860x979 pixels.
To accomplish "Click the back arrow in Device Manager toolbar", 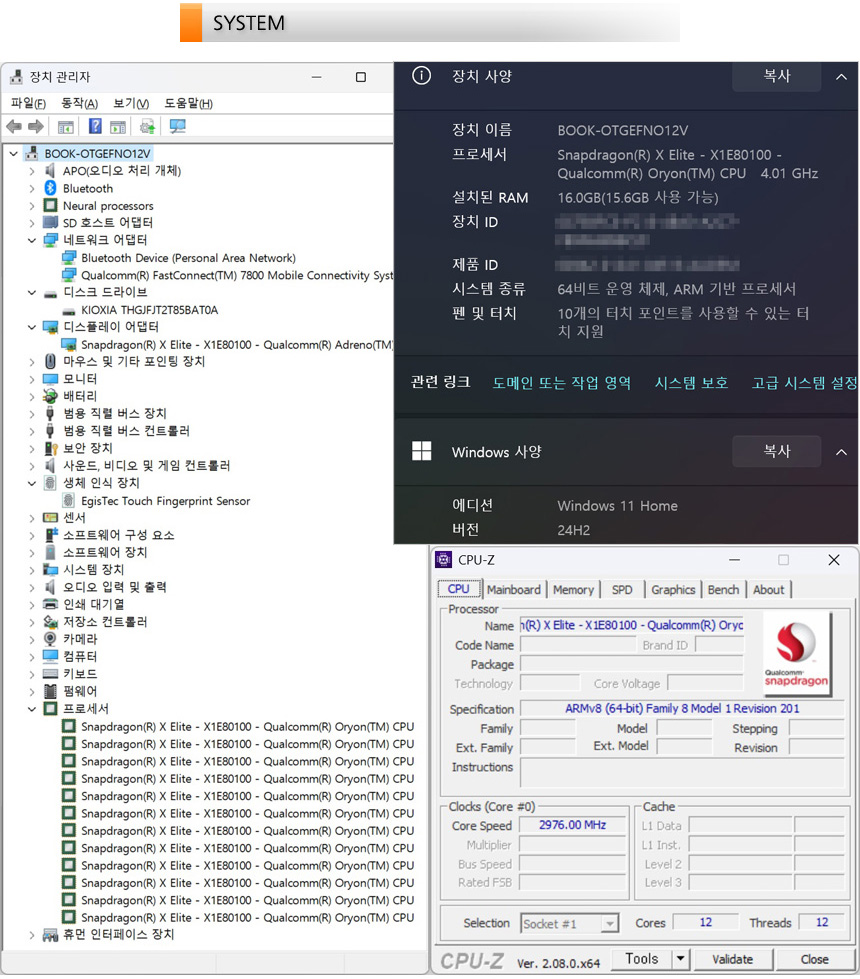I will (14, 127).
